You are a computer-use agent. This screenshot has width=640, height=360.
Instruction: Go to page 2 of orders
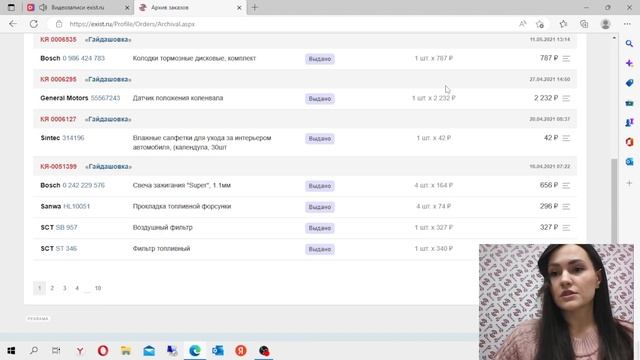52,288
